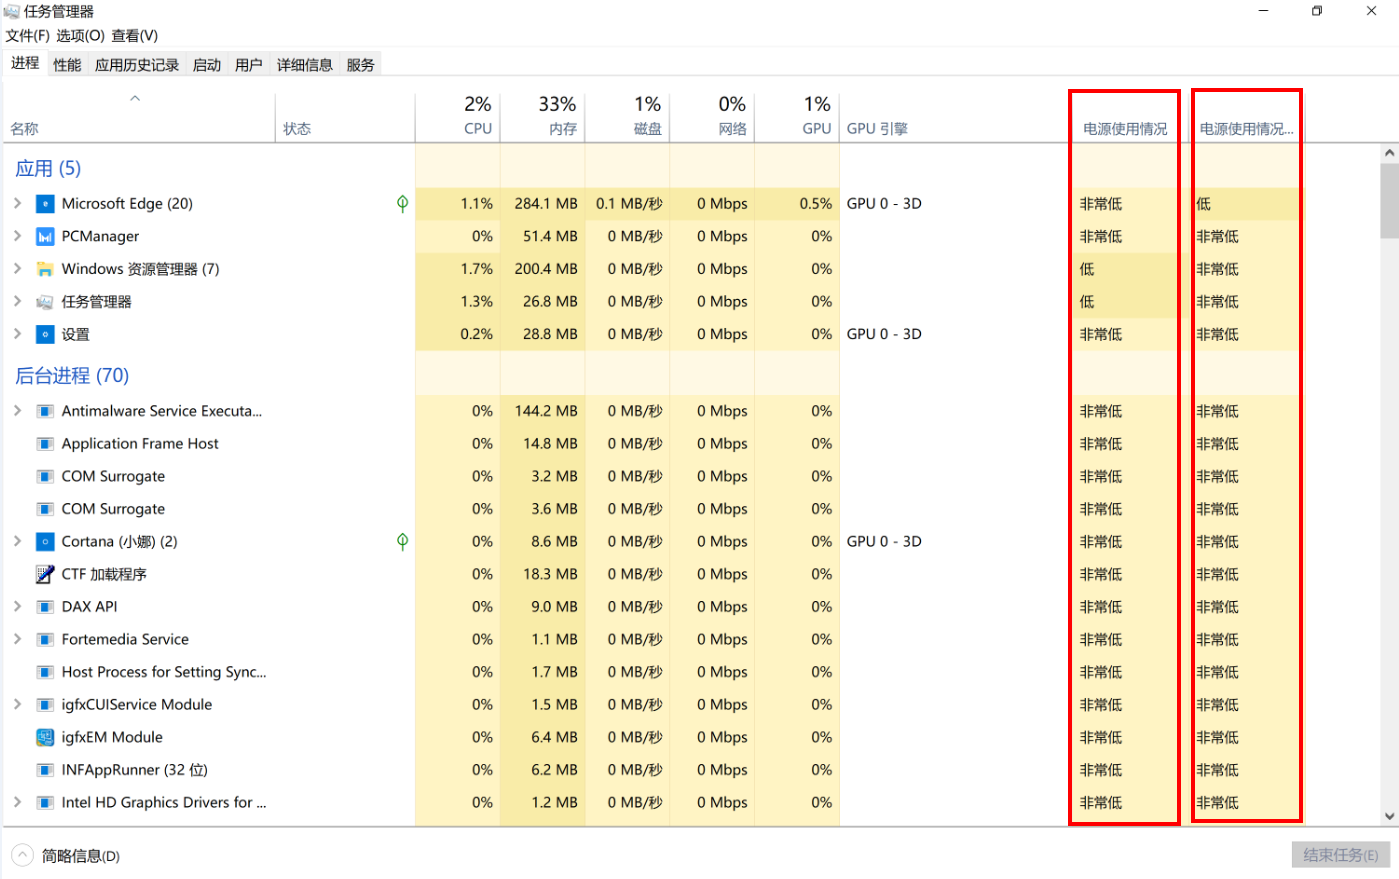This screenshot has width=1399, height=879.
Task: Click the vertical scrollbar down arrow
Action: 1389,816
